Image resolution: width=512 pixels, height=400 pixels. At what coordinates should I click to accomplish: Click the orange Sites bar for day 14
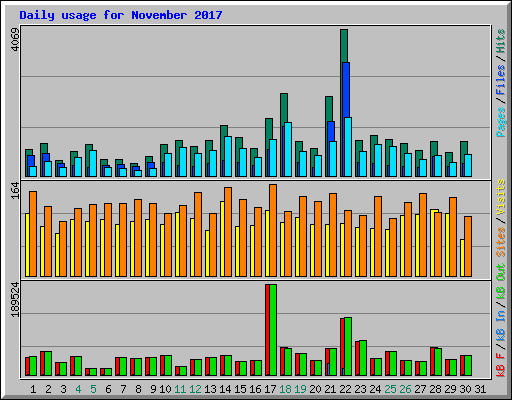(x=228, y=232)
